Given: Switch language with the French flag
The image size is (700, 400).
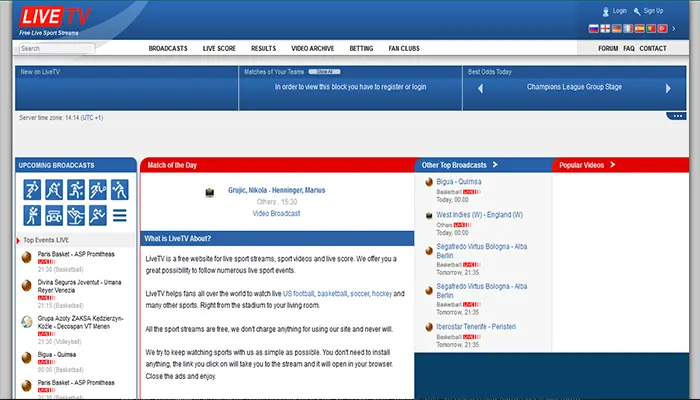Looking at the screenshot, I should pos(628,29).
